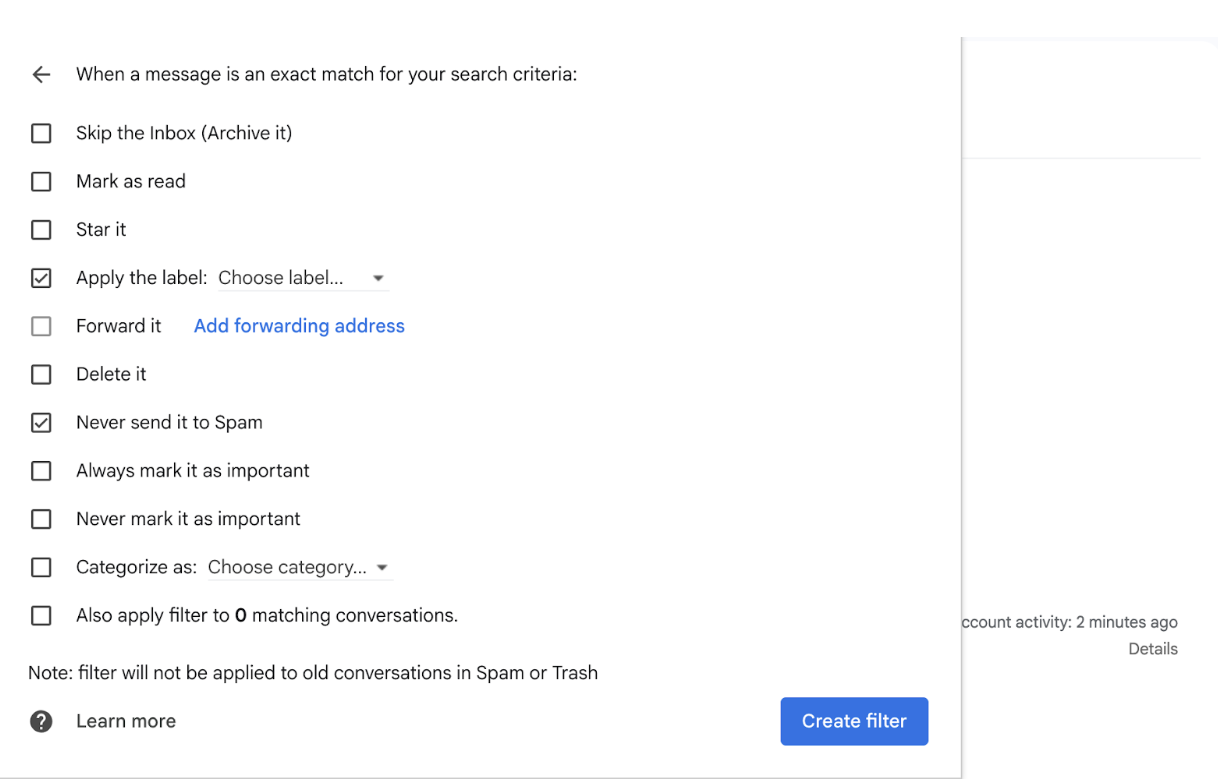The height and width of the screenshot is (784, 1218).
Task: Open the Learn more help link
Action: point(126,722)
